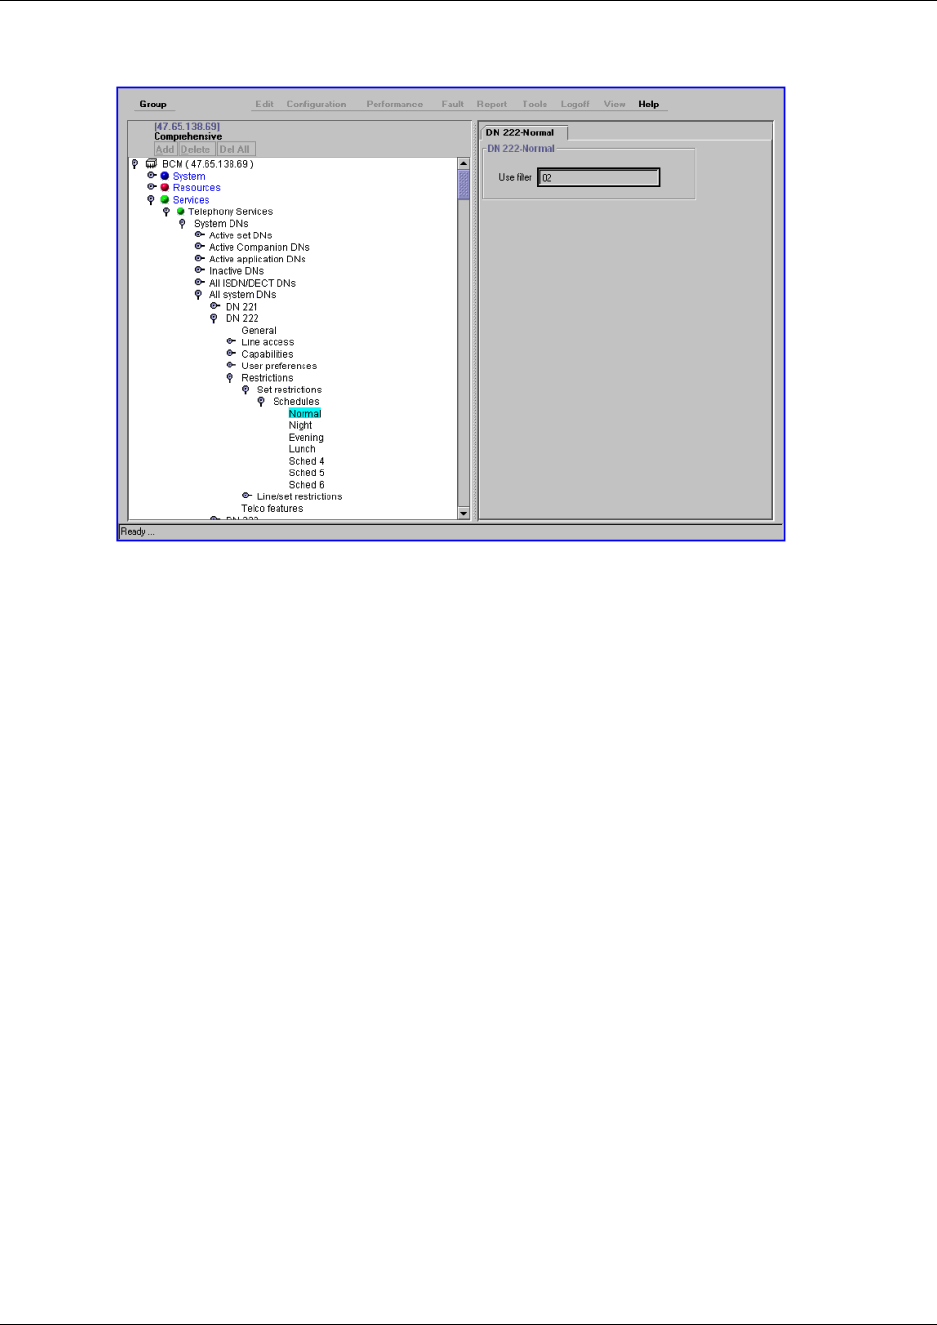Select the Normal schedule
Image resolution: width=937 pixels, height=1325 pixels.
point(305,414)
